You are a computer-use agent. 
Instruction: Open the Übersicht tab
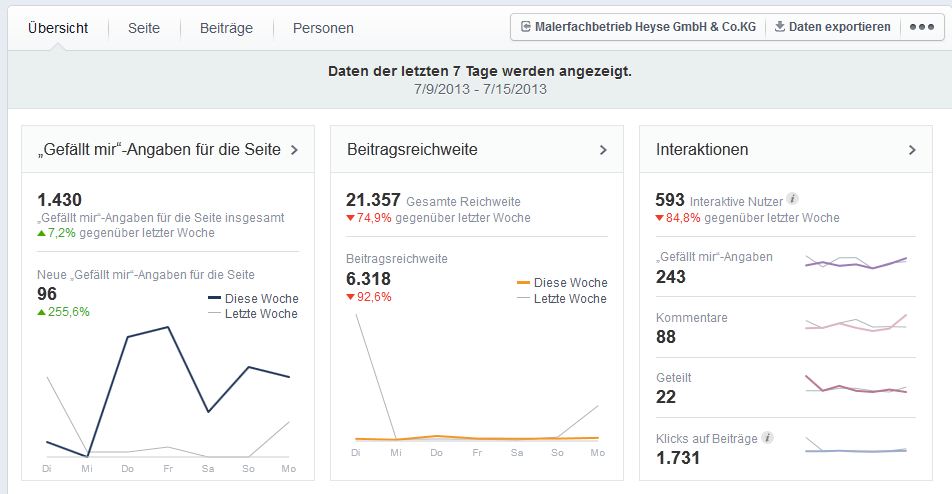pos(58,28)
